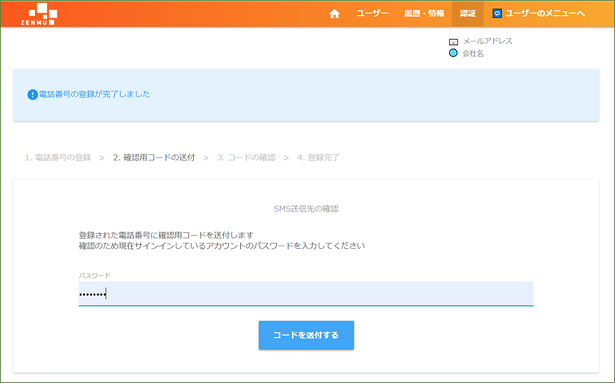The width and height of the screenshot is (615, 383).
Task: Select step 2. 確認用コードの送付
Action: [x=154, y=158]
